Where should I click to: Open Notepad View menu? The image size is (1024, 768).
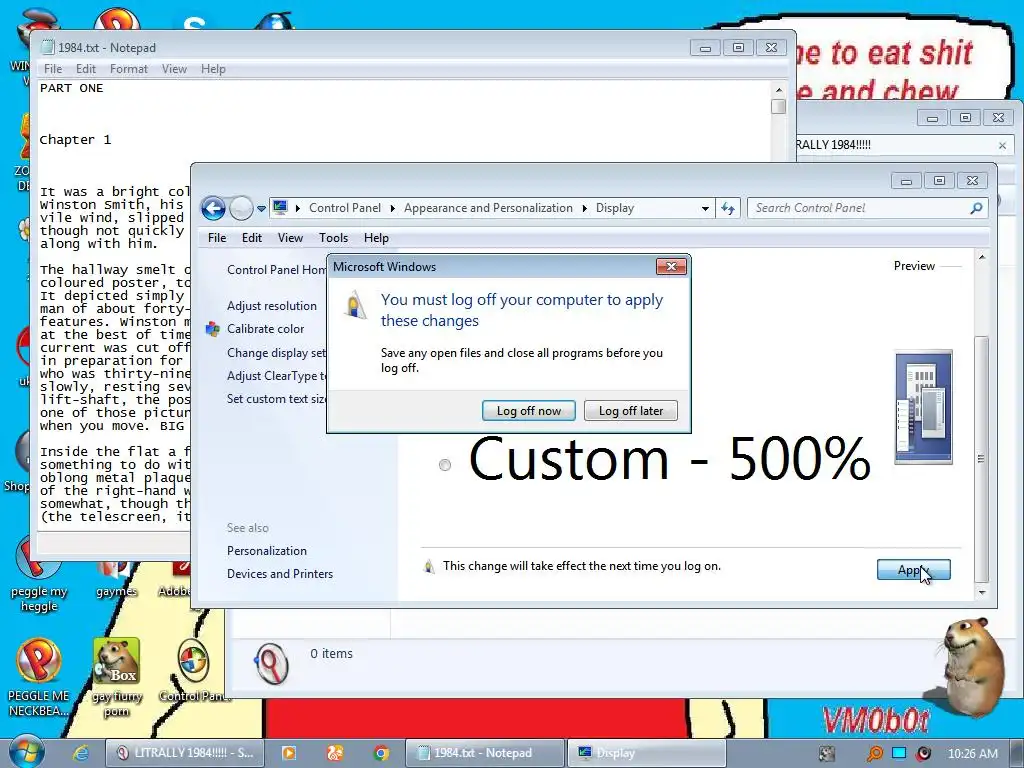[174, 69]
